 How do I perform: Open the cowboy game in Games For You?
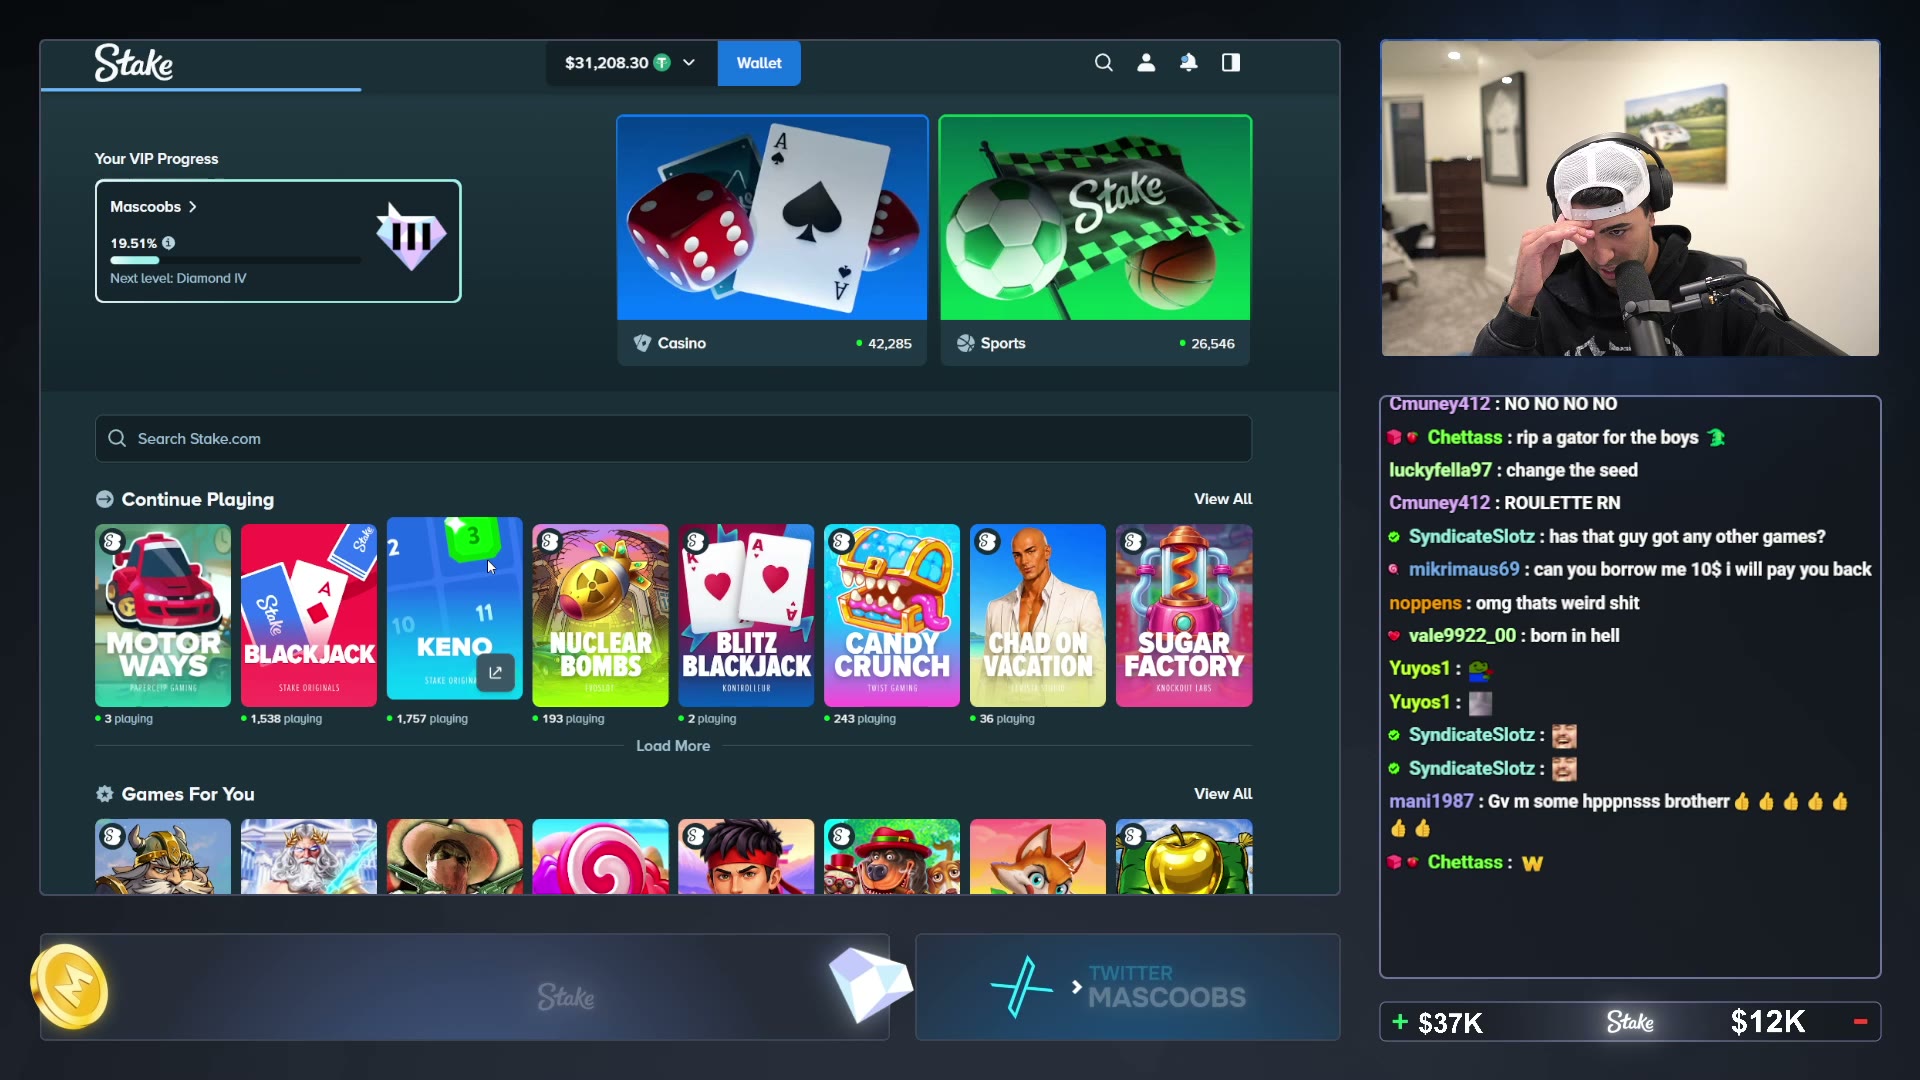pos(455,857)
